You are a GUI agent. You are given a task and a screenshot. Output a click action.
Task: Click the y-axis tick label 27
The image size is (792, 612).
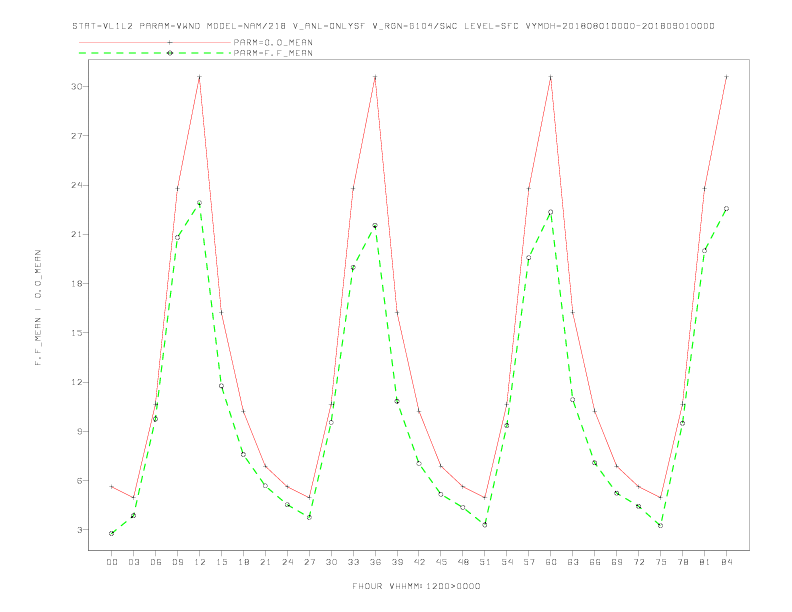[x=77, y=136]
